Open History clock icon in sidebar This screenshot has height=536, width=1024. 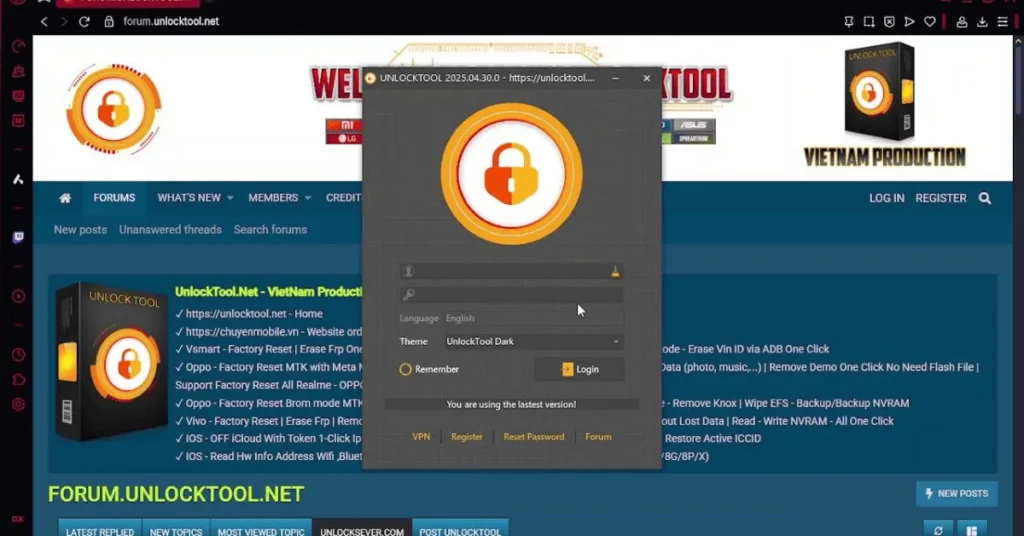tap(18, 355)
